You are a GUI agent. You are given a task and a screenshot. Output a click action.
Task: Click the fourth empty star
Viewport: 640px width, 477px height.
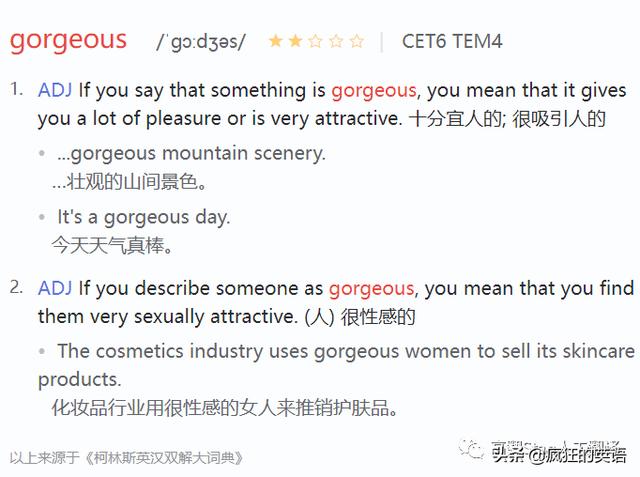click(336, 41)
